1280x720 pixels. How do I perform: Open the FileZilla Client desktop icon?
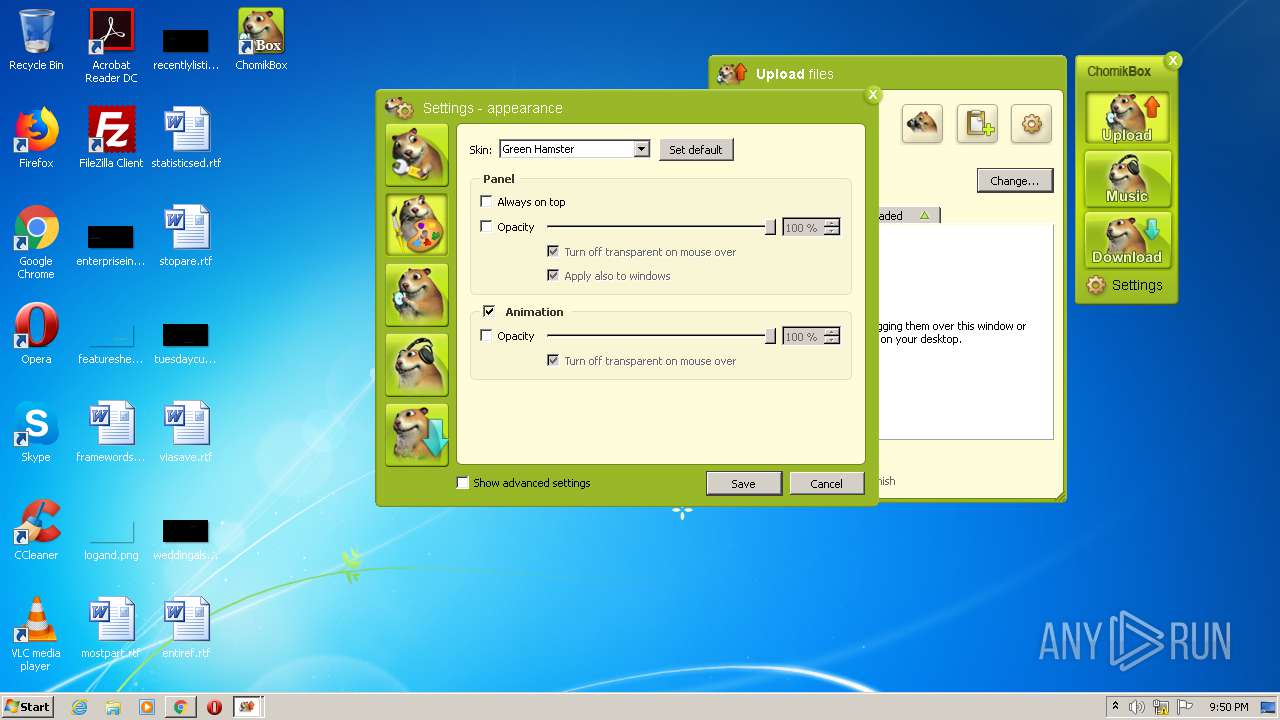[111, 138]
